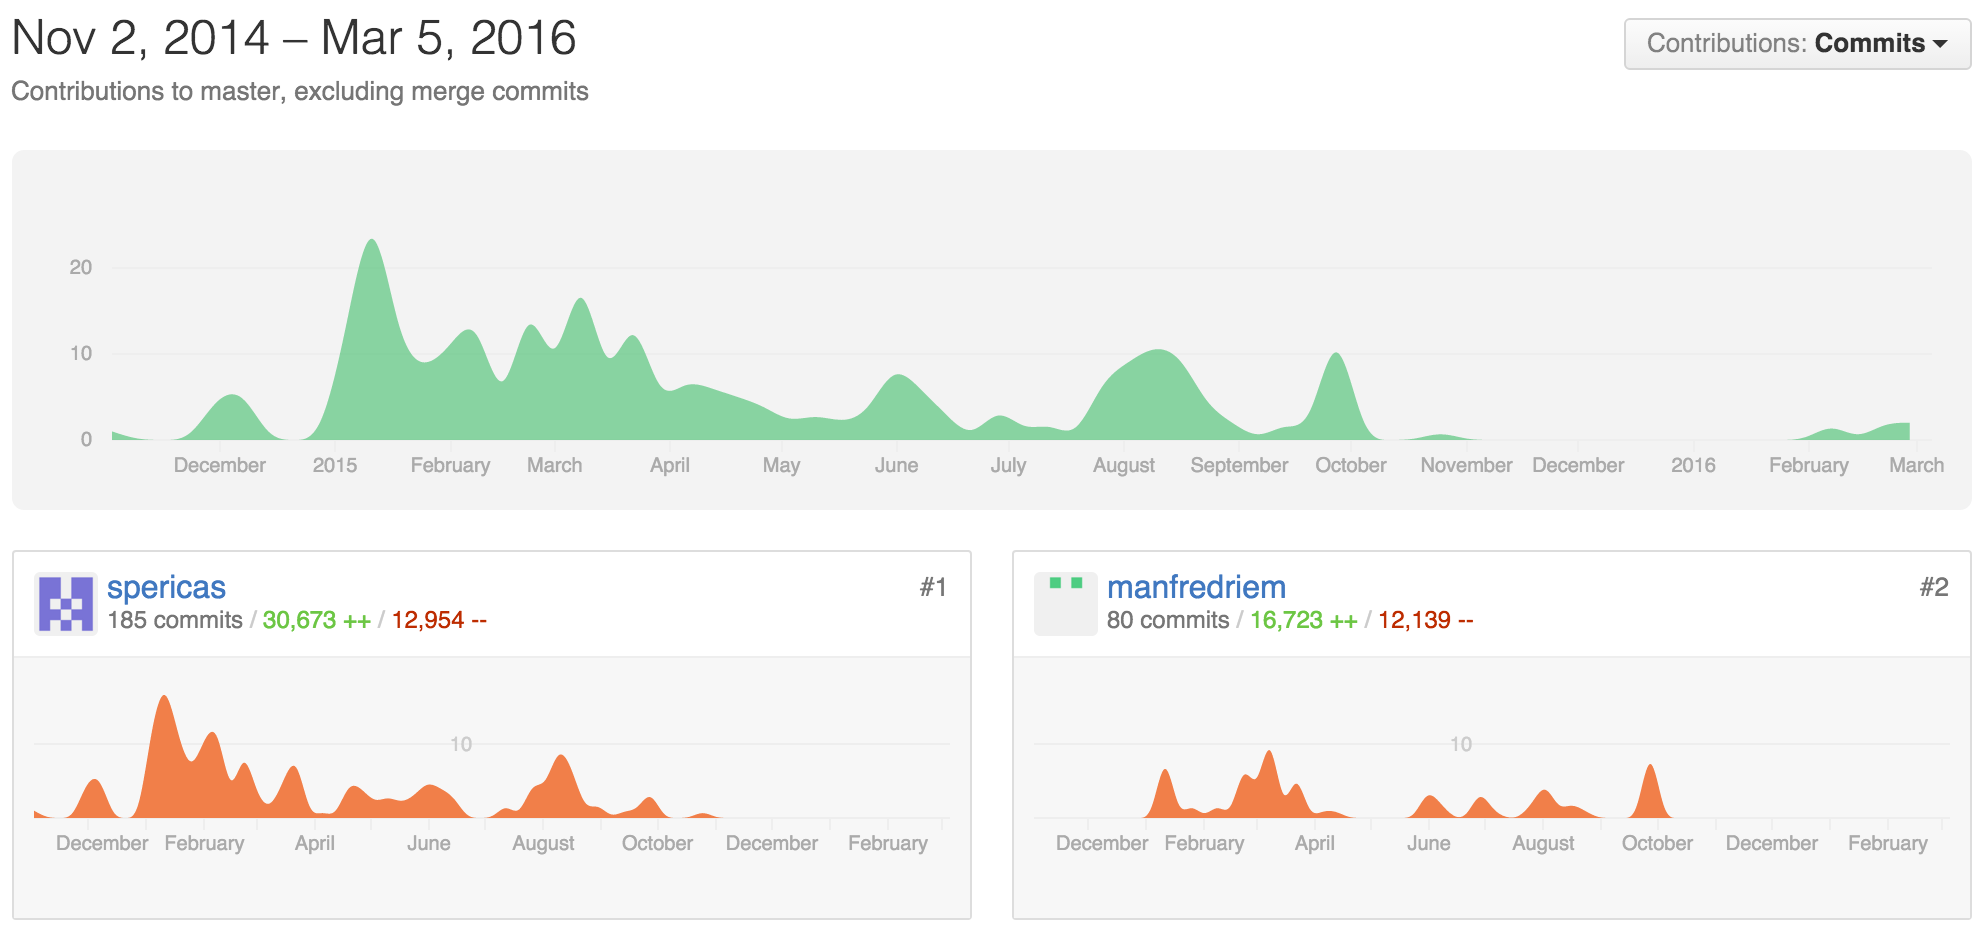View the 185 commits by spericas
Image resolution: width=1988 pixels, height=938 pixels.
click(x=175, y=620)
